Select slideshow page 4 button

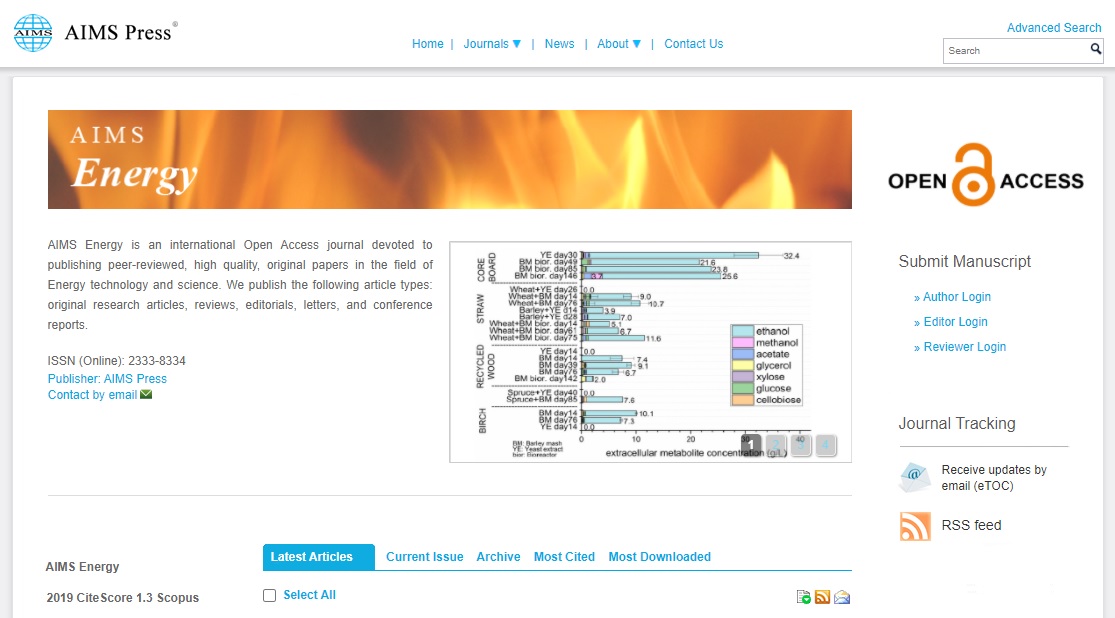[x=826, y=445]
